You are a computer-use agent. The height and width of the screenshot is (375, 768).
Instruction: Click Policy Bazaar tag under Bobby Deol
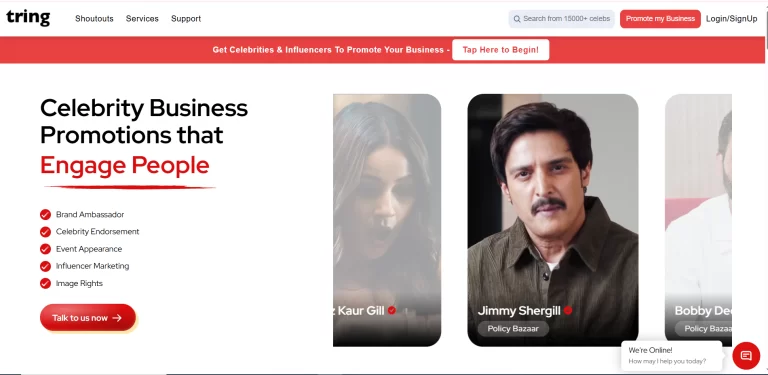[x=703, y=328]
